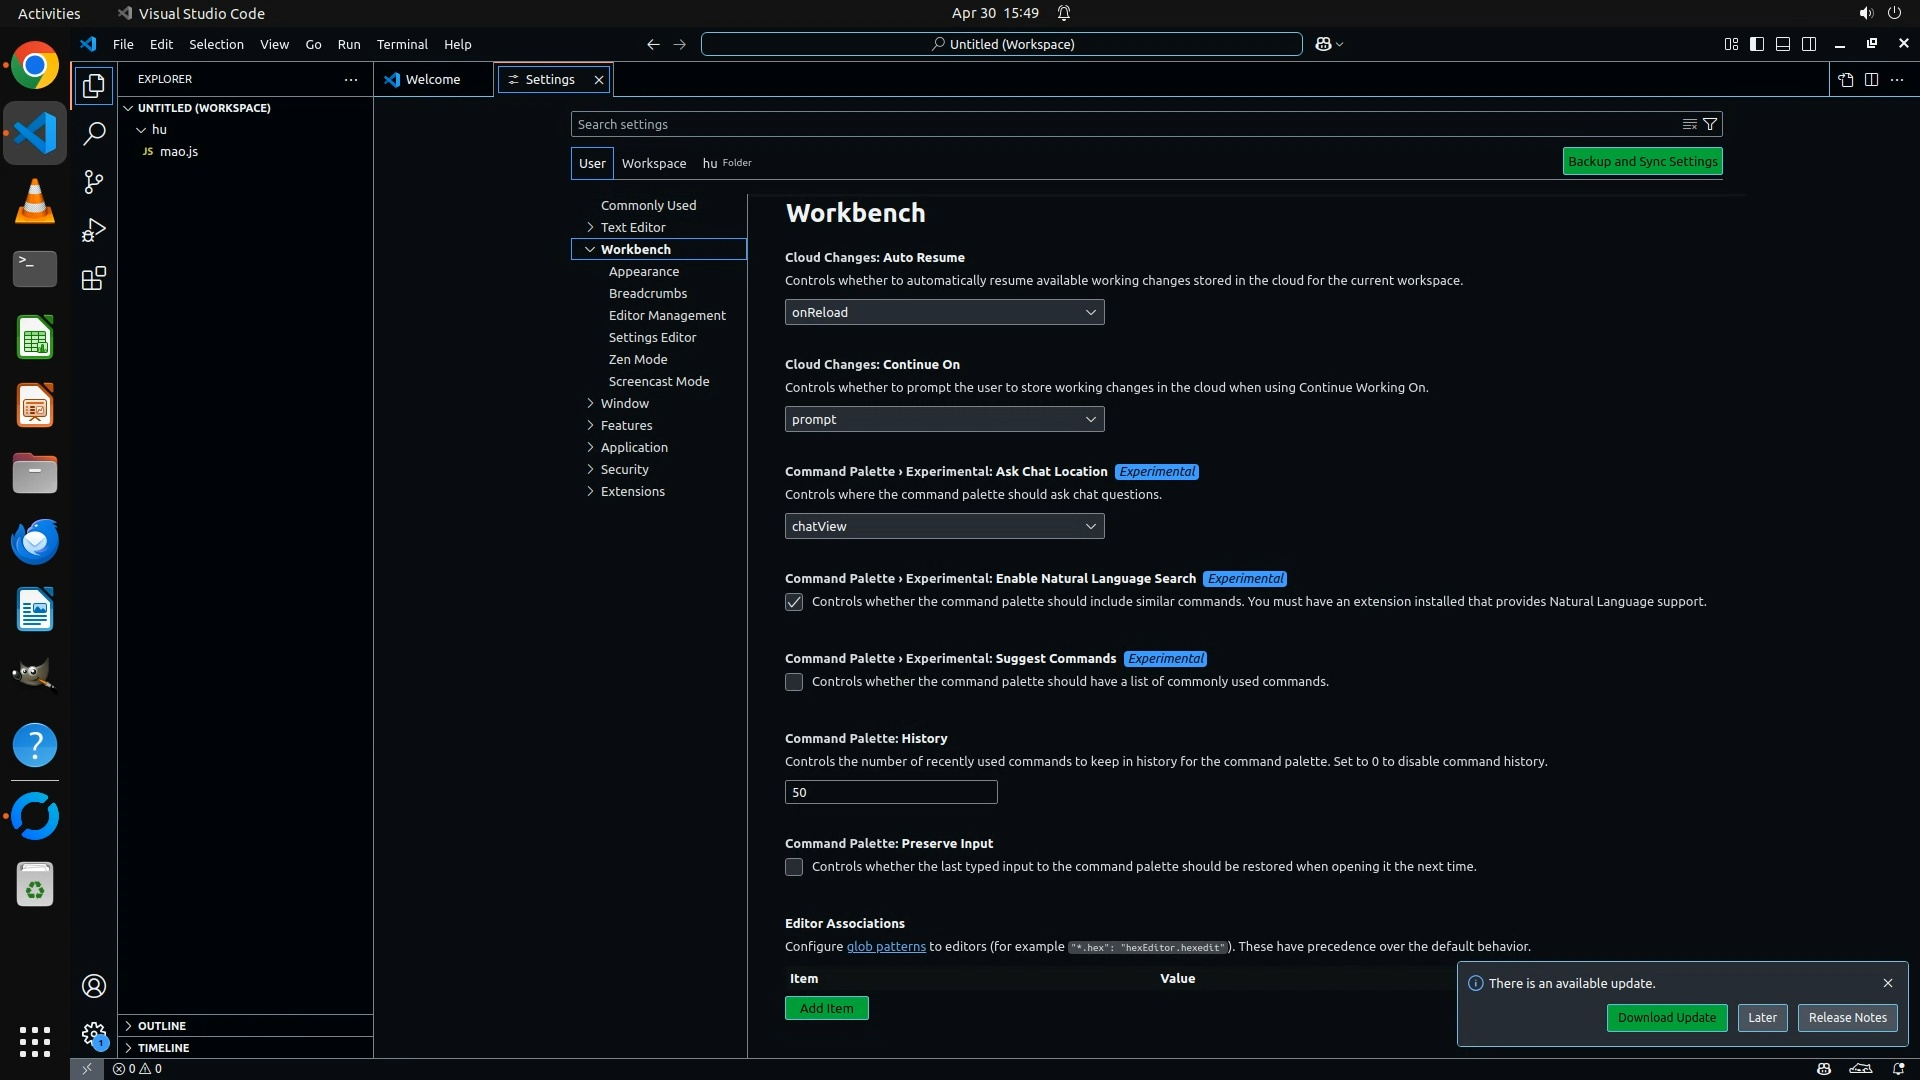Viewport: 1920px width, 1080px height.
Task: Disable Enable Natural Language Search checkbox
Action: tap(794, 602)
